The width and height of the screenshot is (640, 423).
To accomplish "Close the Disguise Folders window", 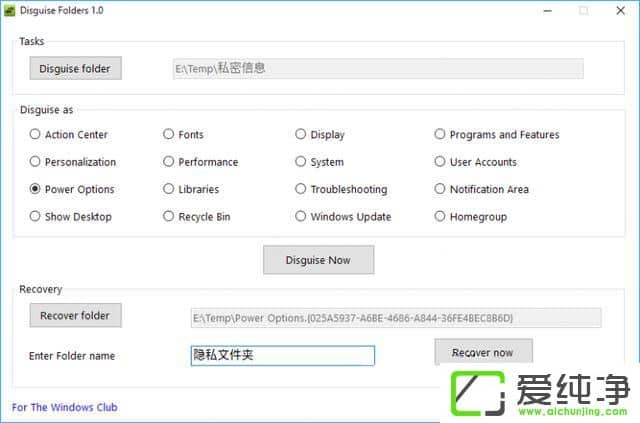I will (x=620, y=11).
